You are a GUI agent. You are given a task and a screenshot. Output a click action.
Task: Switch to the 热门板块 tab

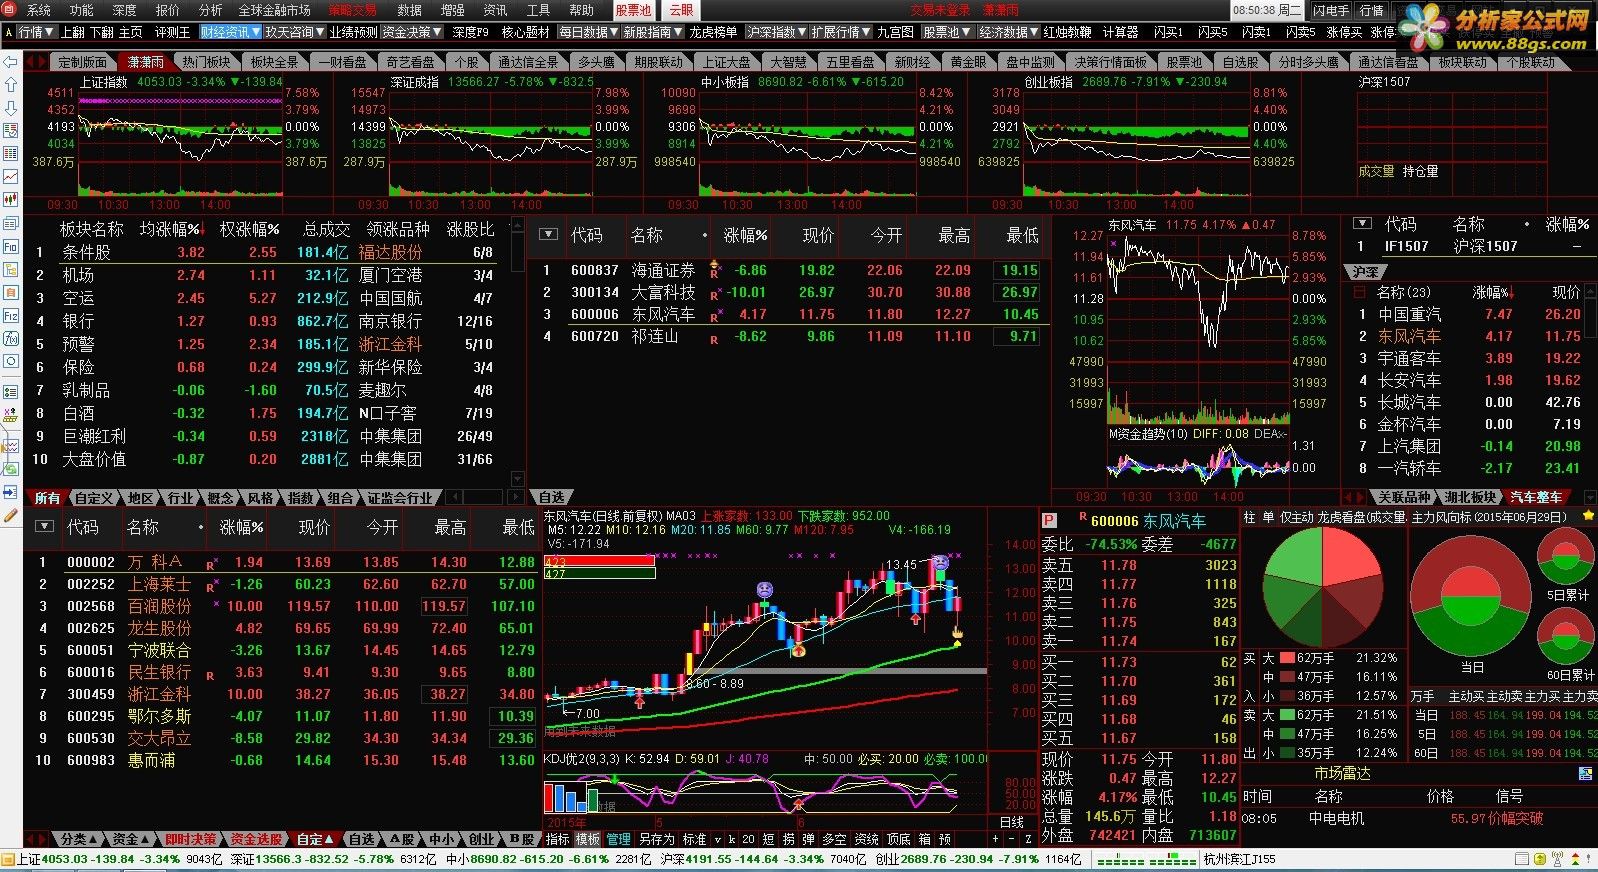tap(206, 62)
